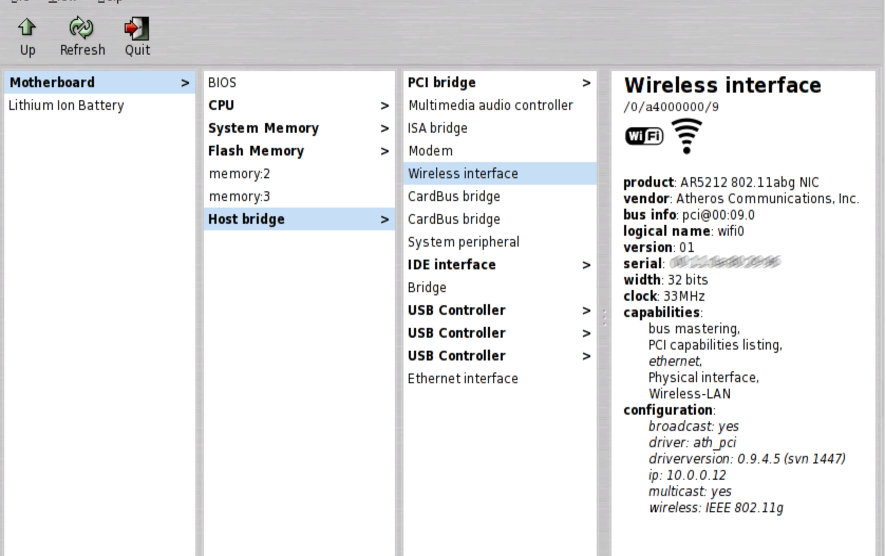Click the Up arrow icon
This screenshot has width=886, height=556.
[27, 27]
